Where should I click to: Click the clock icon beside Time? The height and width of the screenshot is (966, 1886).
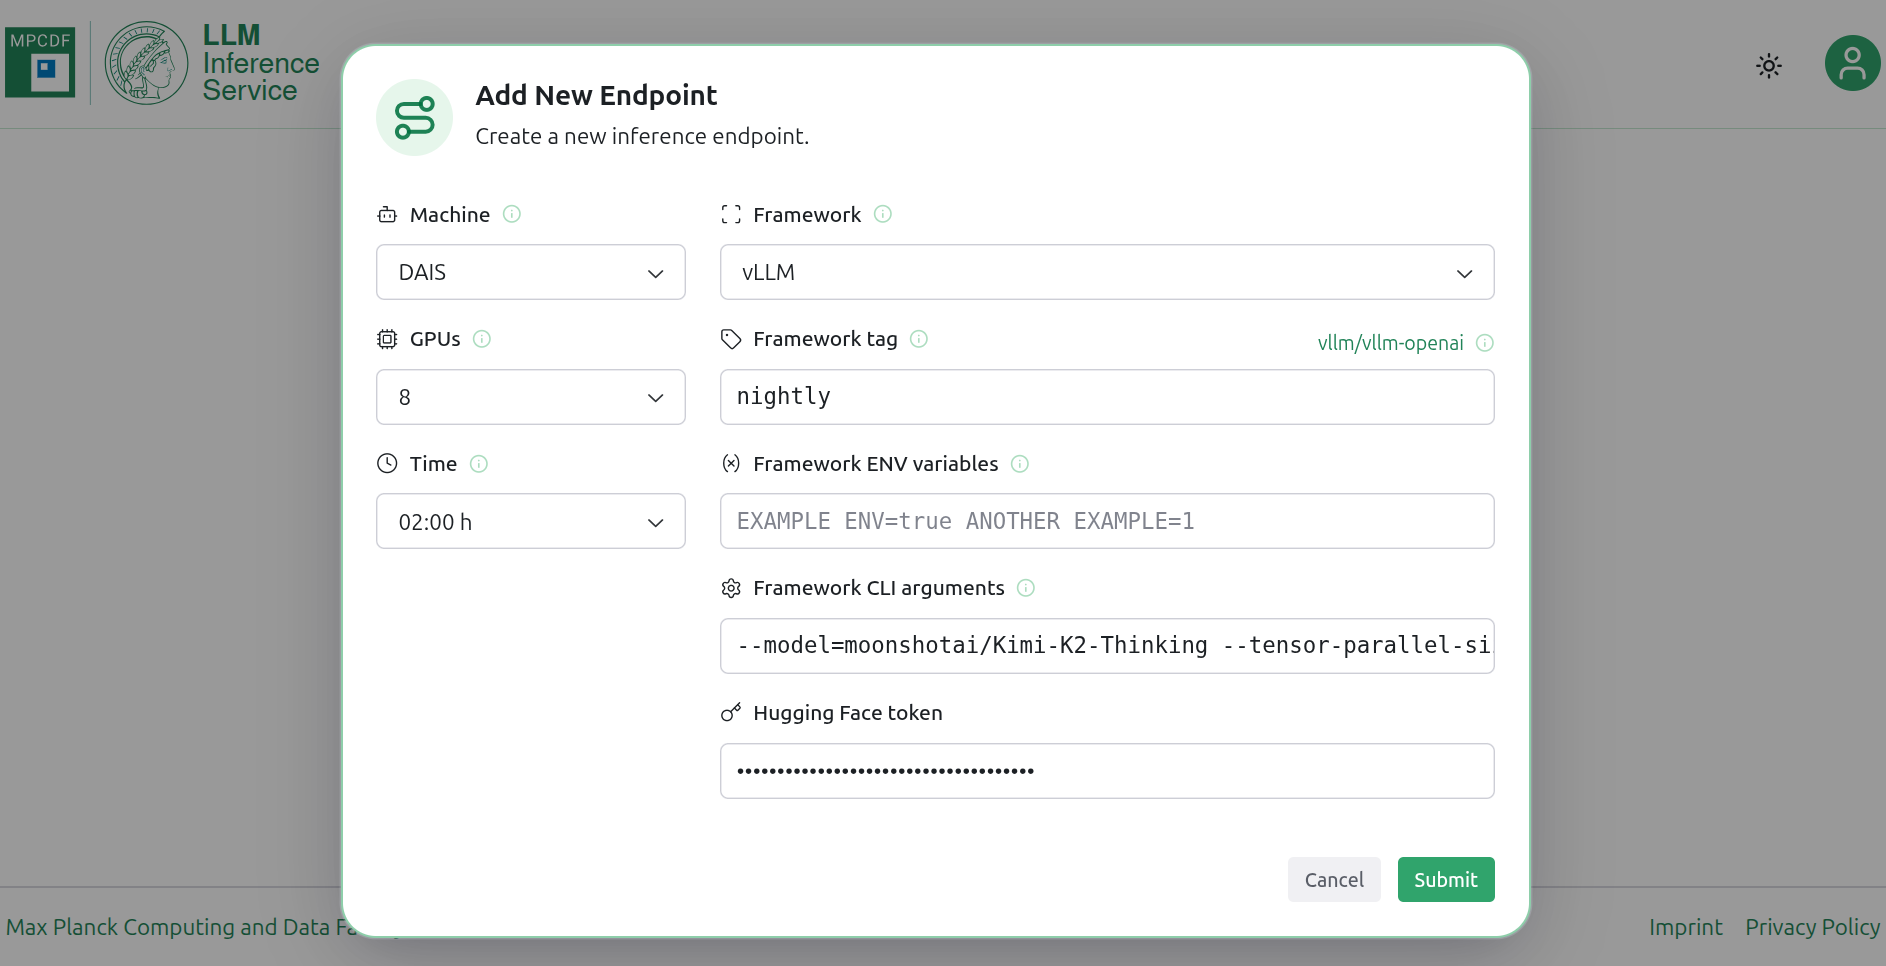(x=386, y=463)
